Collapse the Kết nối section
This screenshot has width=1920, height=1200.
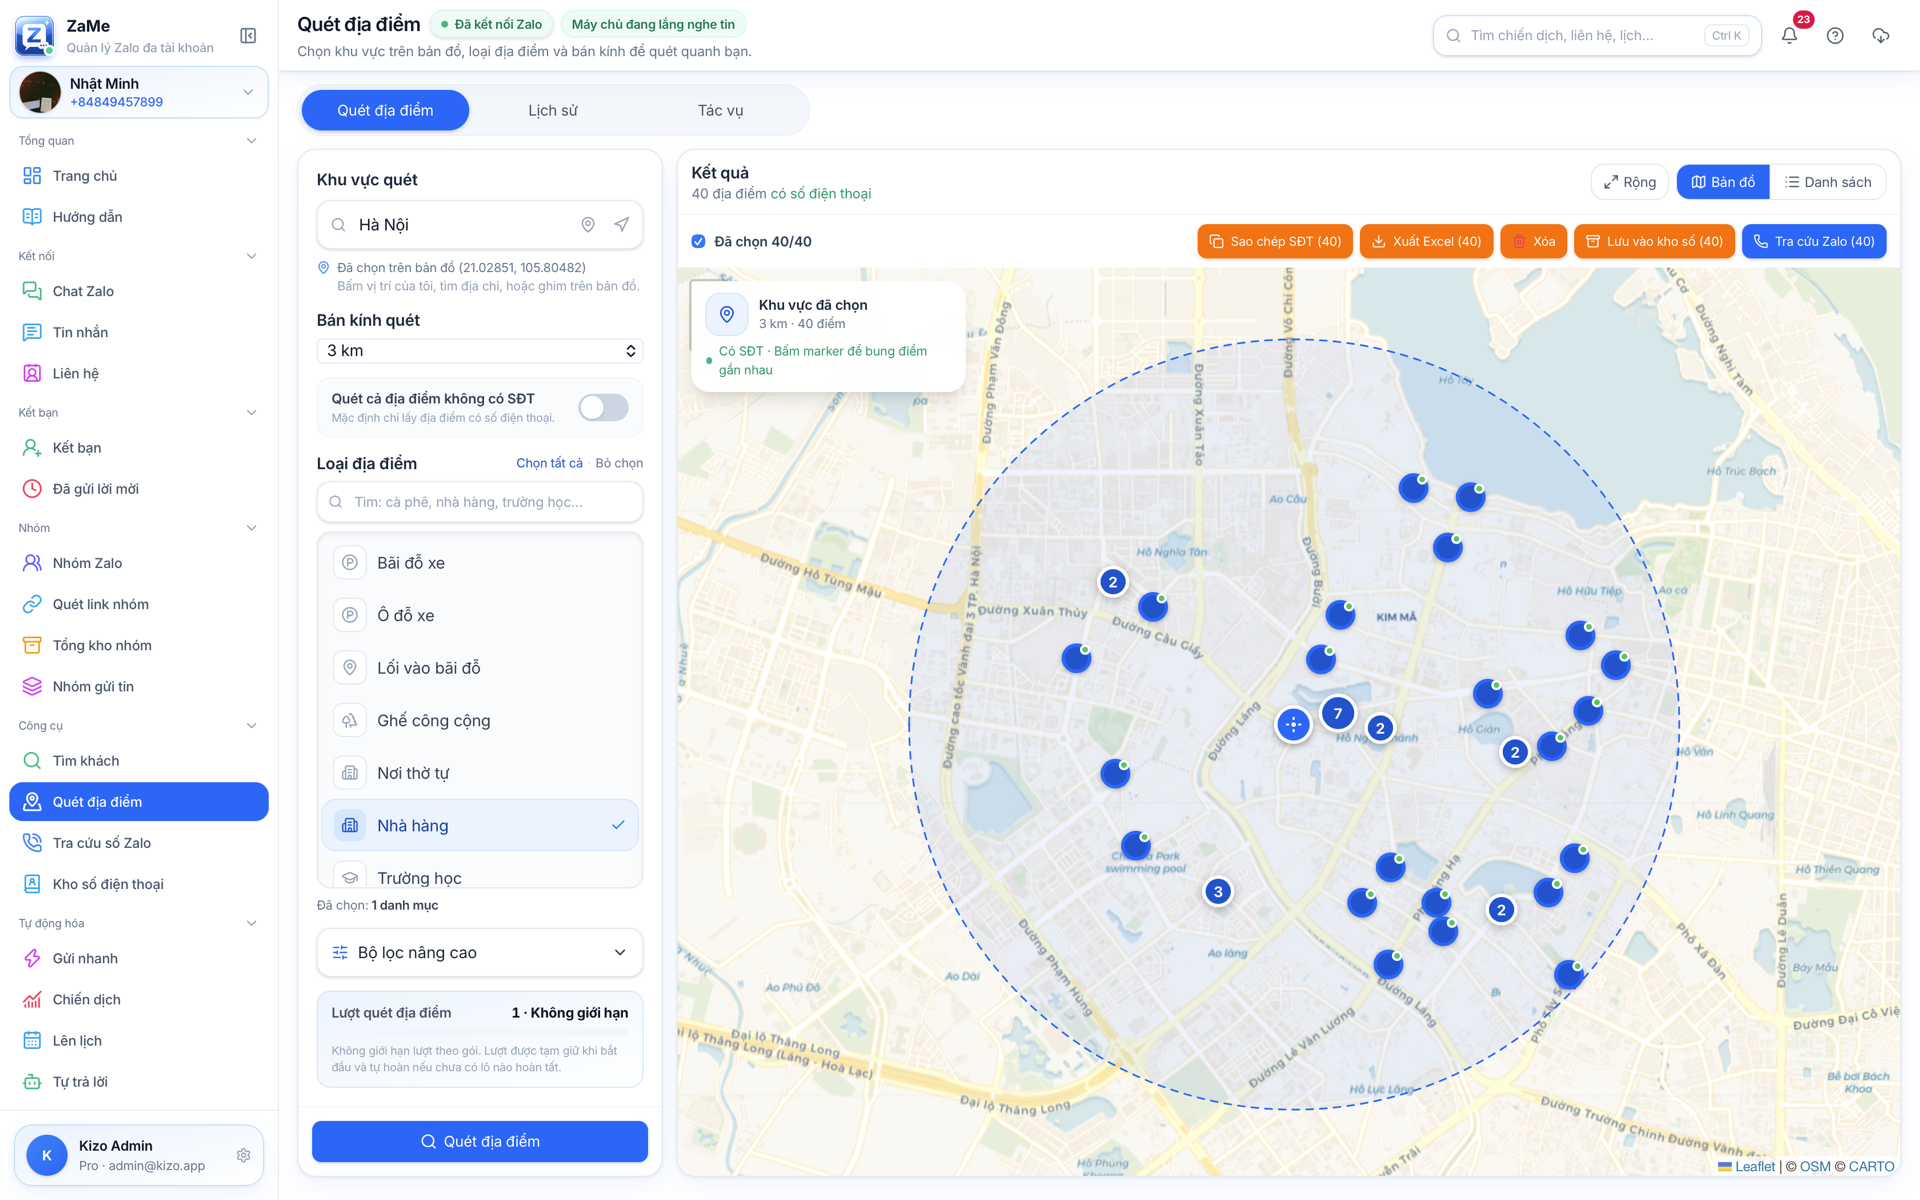pyautogui.click(x=251, y=256)
